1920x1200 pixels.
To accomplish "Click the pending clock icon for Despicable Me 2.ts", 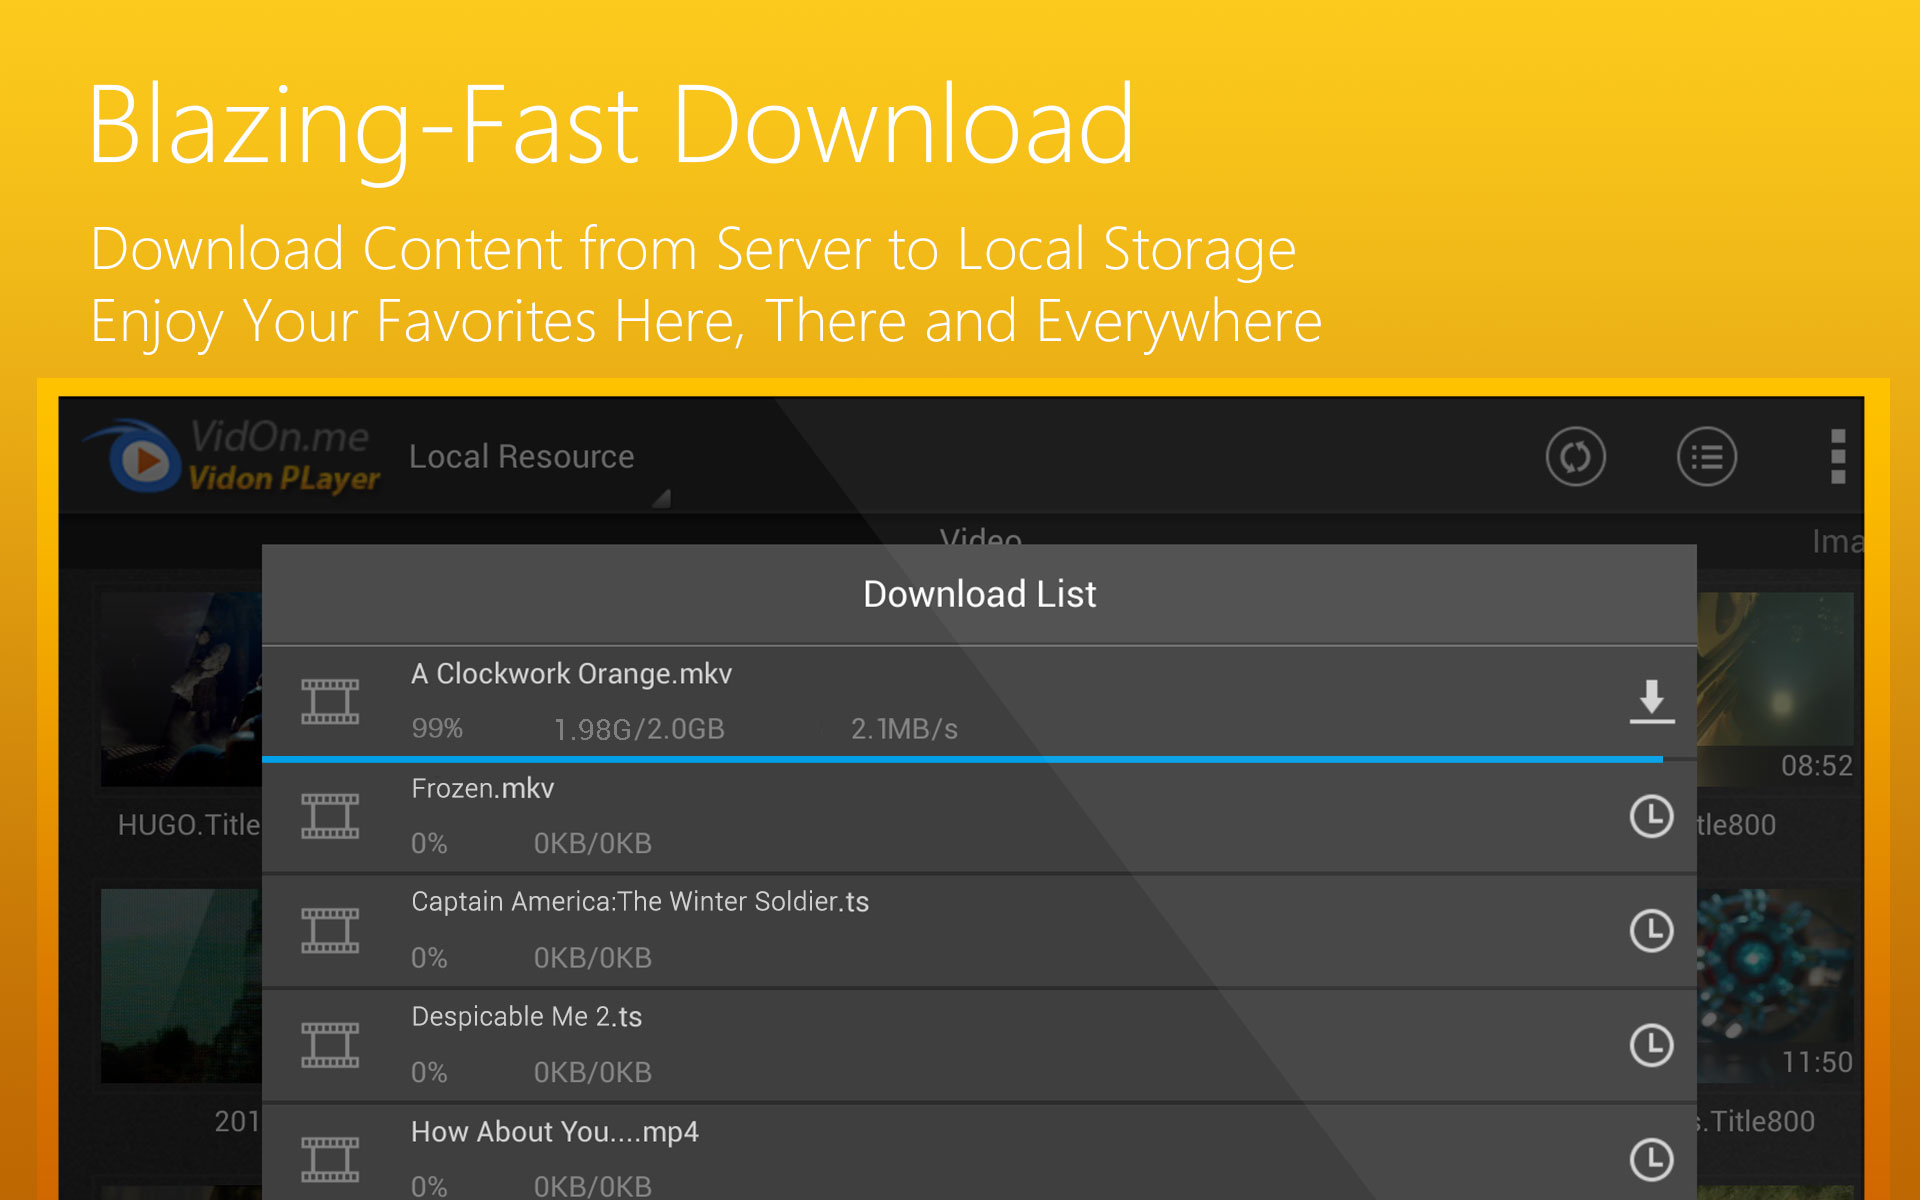I will (x=1651, y=1045).
